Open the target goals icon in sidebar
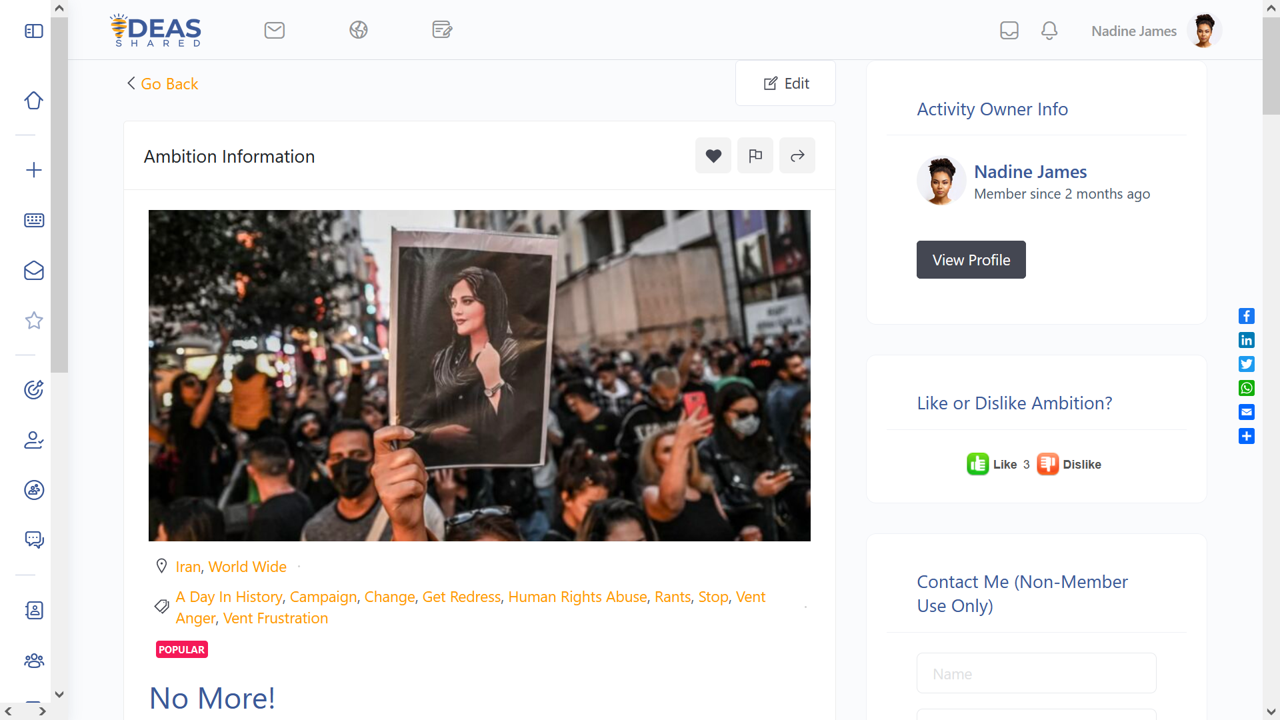 (x=34, y=390)
